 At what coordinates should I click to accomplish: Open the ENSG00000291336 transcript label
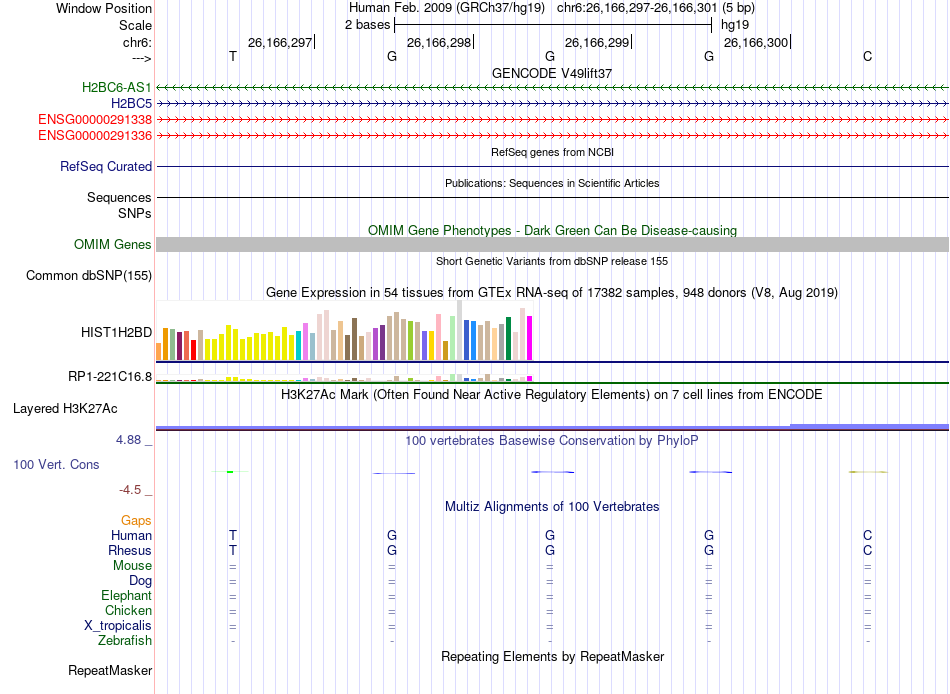[95, 135]
